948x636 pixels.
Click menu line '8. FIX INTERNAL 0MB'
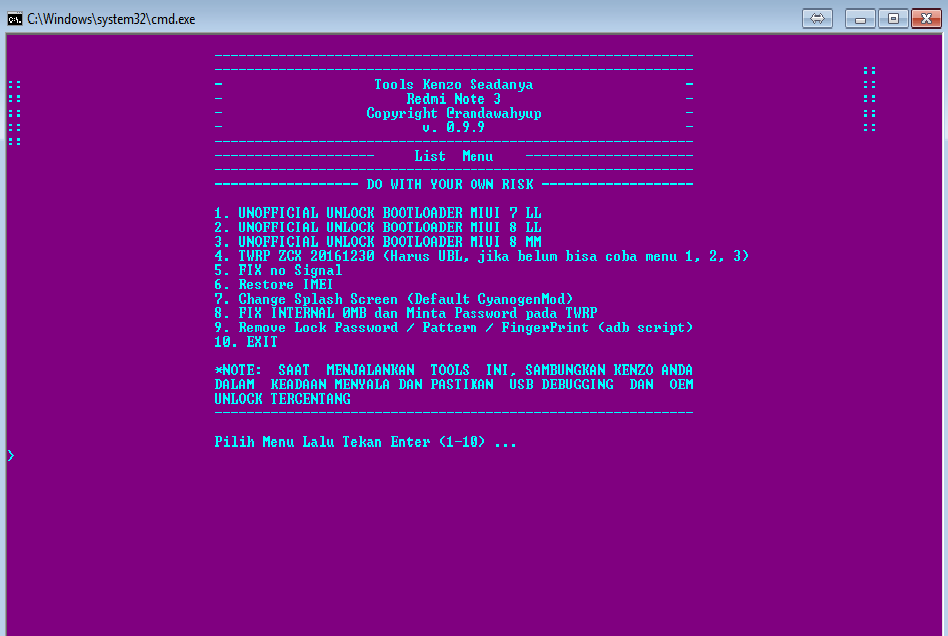(x=406, y=313)
